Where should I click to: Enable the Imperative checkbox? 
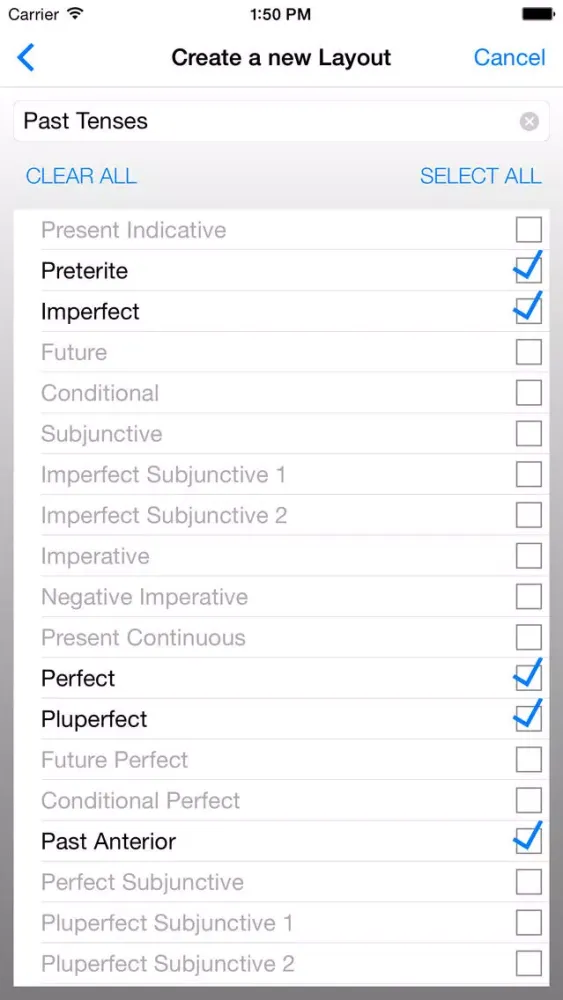[x=529, y=556]
